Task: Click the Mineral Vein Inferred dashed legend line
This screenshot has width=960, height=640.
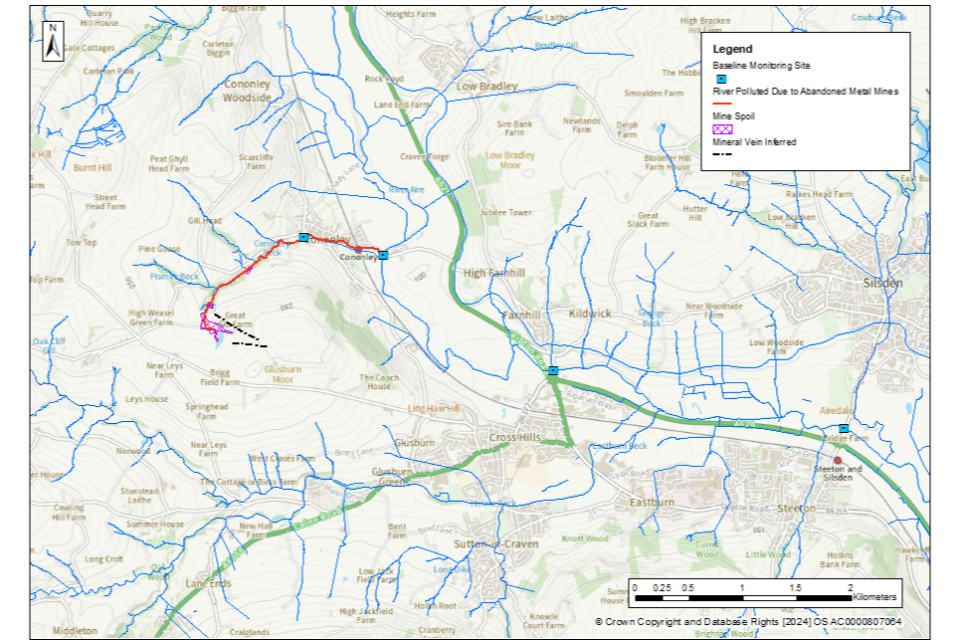Action: [722, 155]
